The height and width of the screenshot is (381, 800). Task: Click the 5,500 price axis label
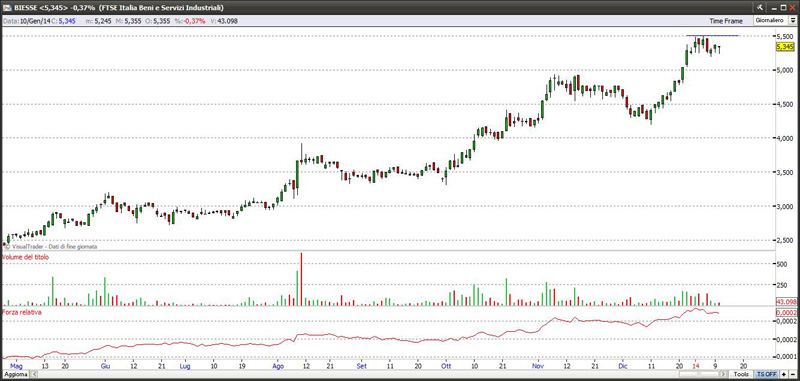[x=784, y=37]
